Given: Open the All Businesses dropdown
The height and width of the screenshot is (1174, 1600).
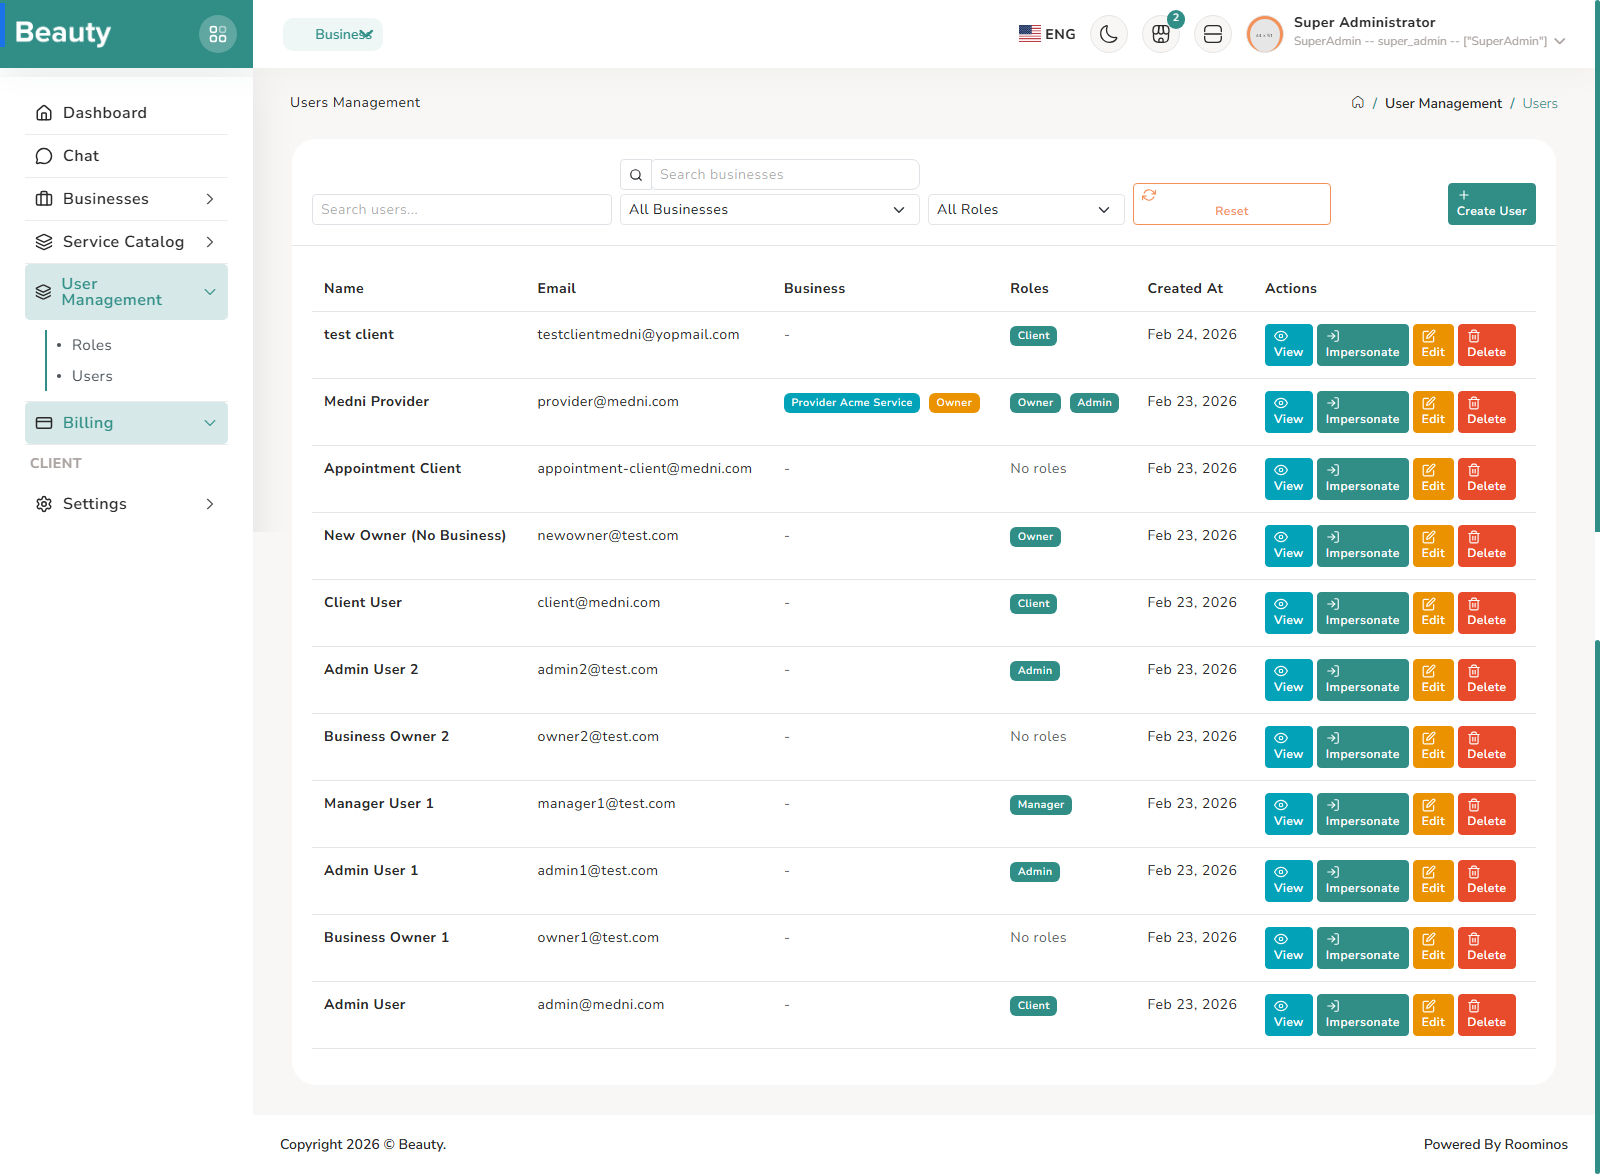Looking at the screenshot, I should point(768,209).
